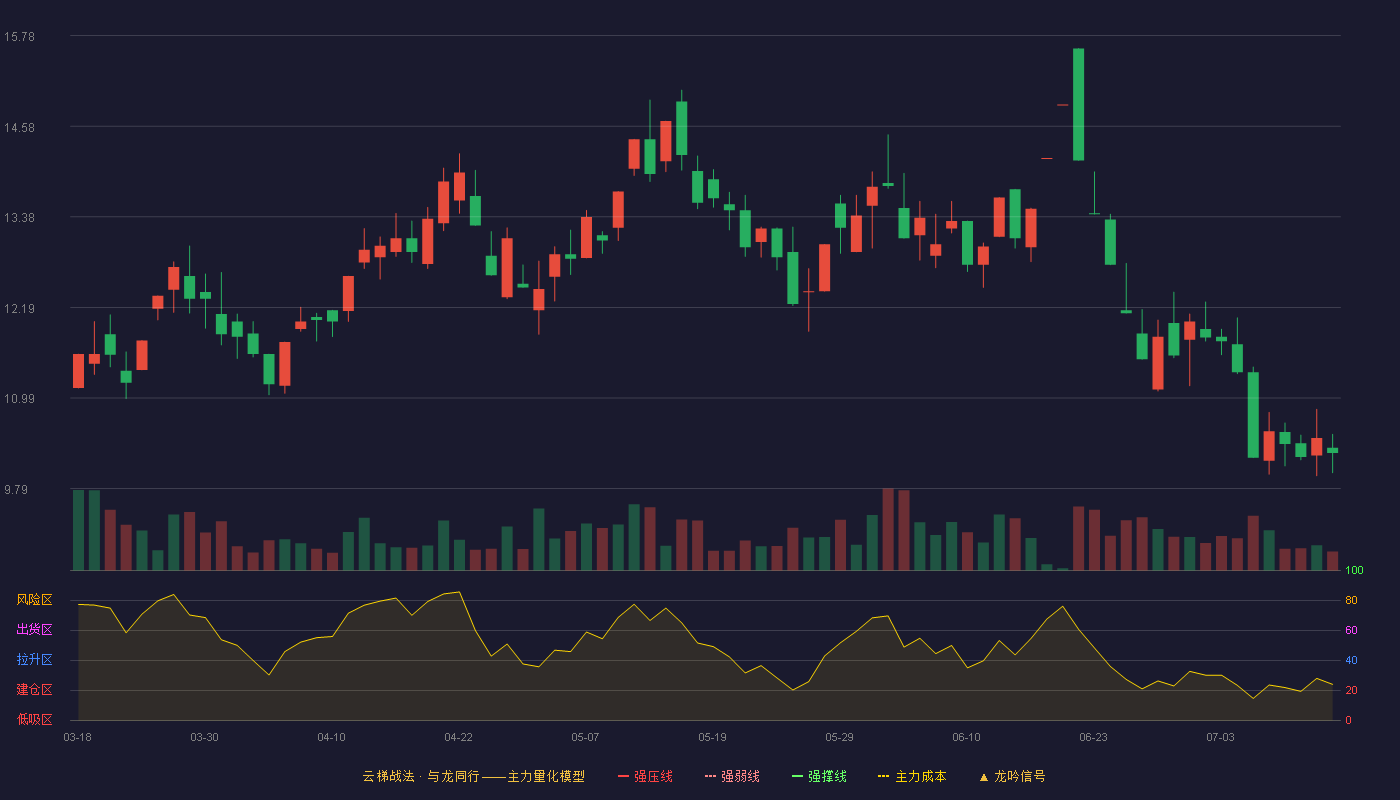Click the 低吸区 zone label
1400x800 pixels.
tap(34, 719)
